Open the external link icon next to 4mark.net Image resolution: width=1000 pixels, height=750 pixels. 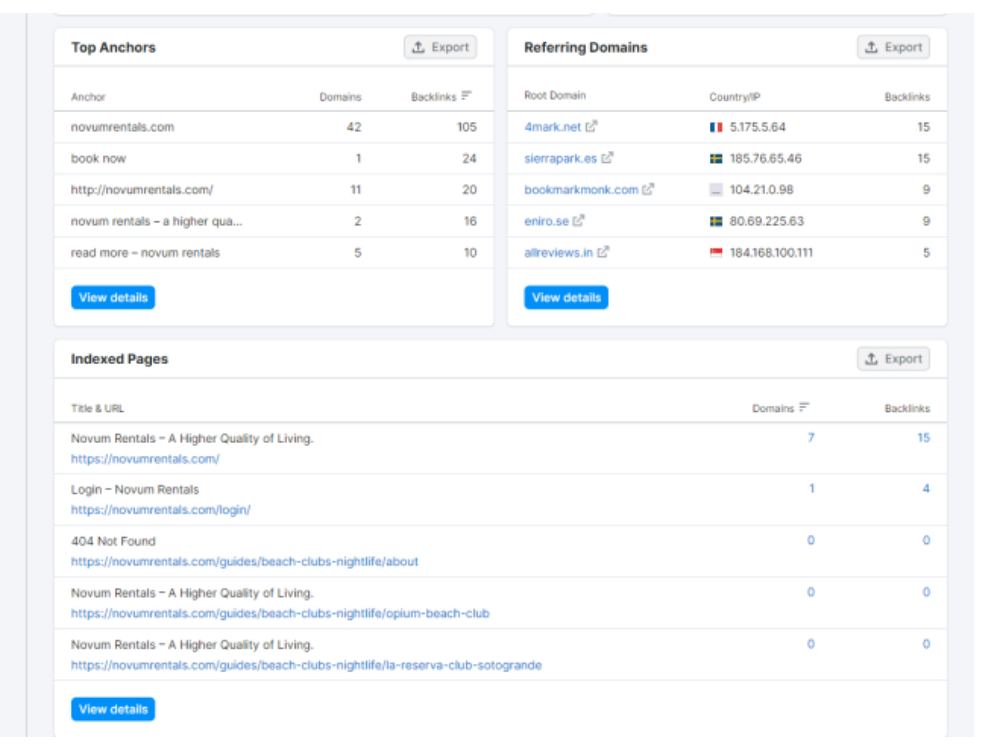[591, 126]
